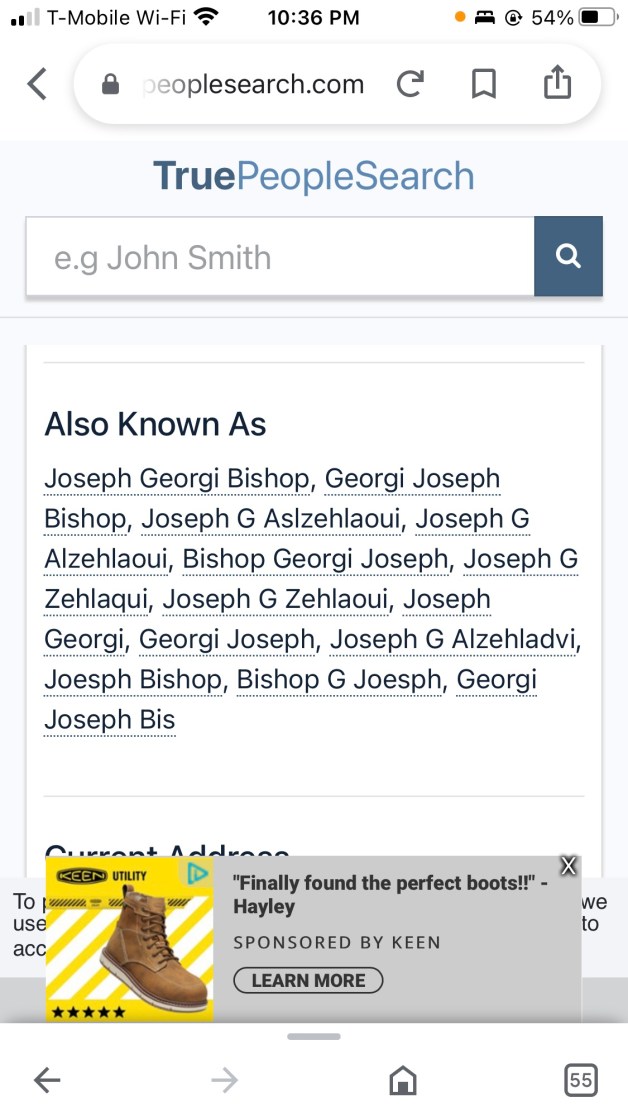Show the 55 open tabs
The image size is (628, 1117).
(x=580, y=1080)
